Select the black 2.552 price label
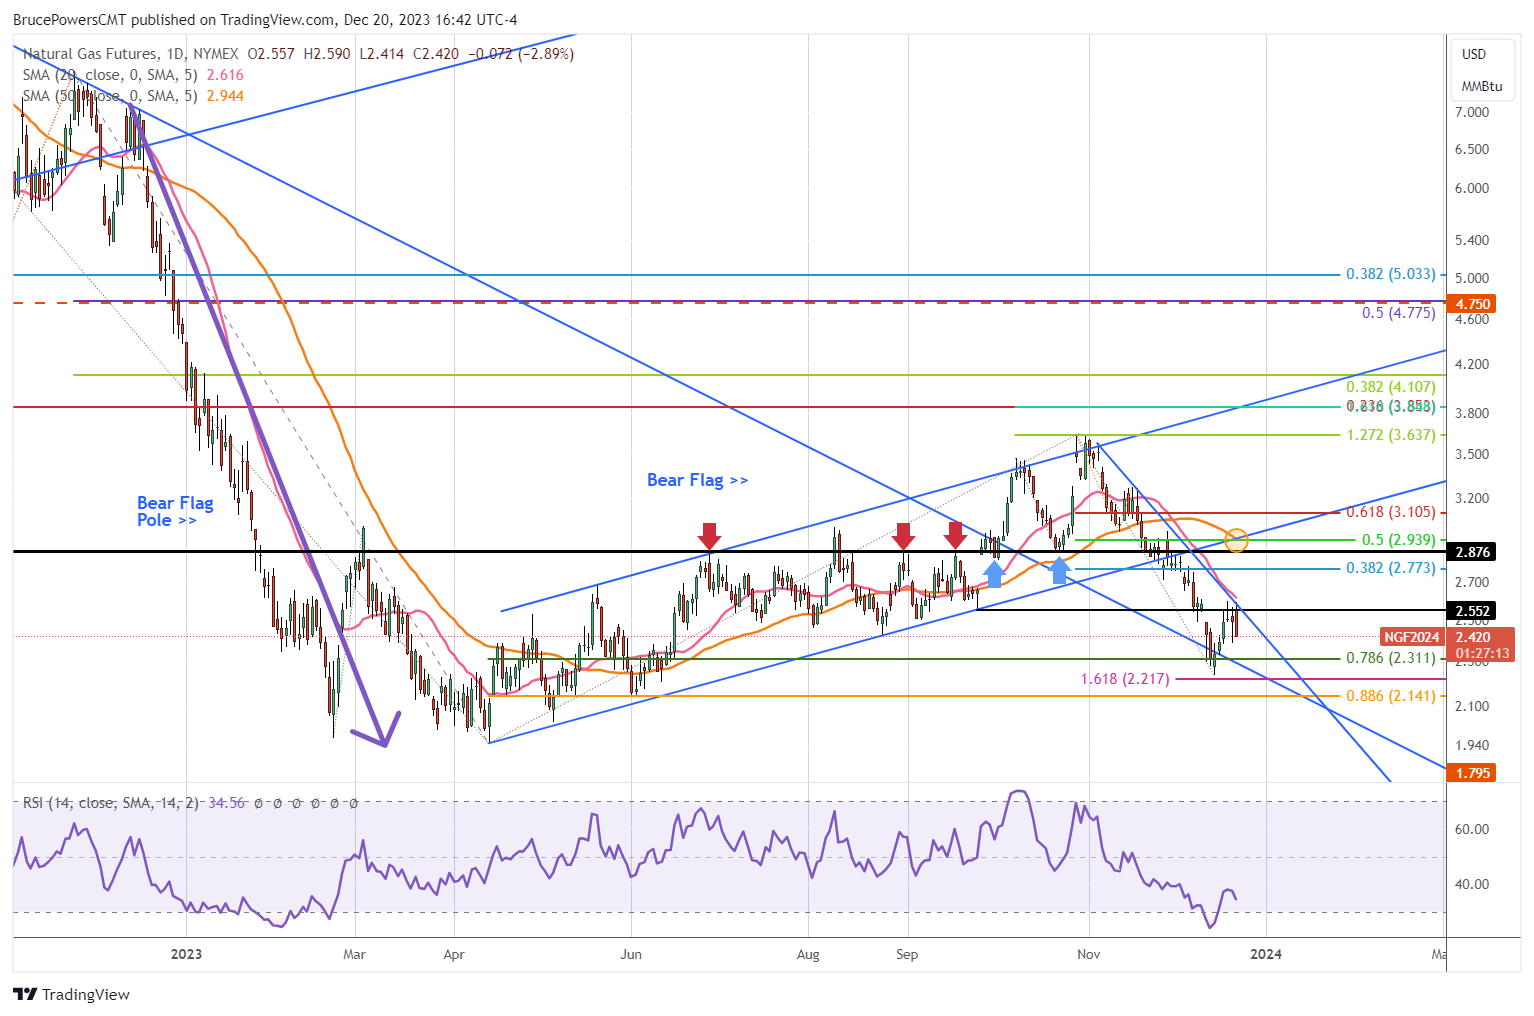This screenshot has height=1016, width=1534. tap(1472, 611)
